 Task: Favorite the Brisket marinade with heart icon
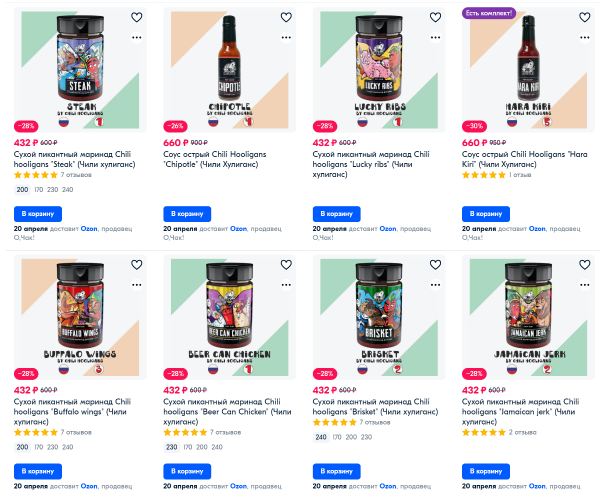pos(435,264)
